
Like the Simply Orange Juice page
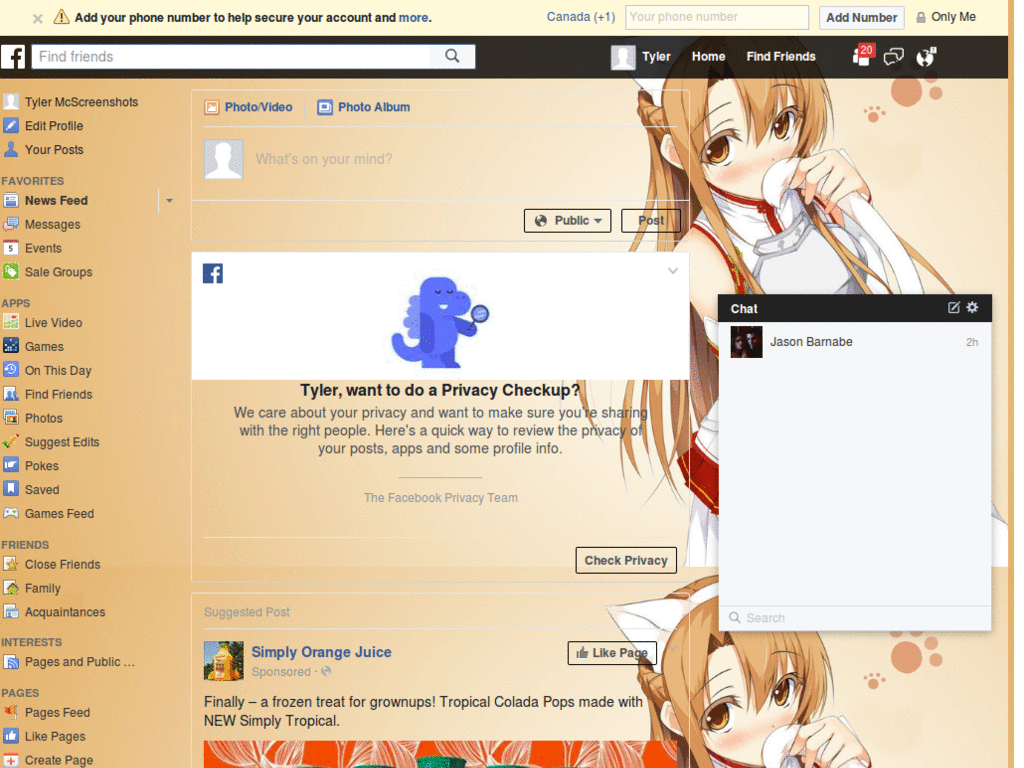point(612,652)
